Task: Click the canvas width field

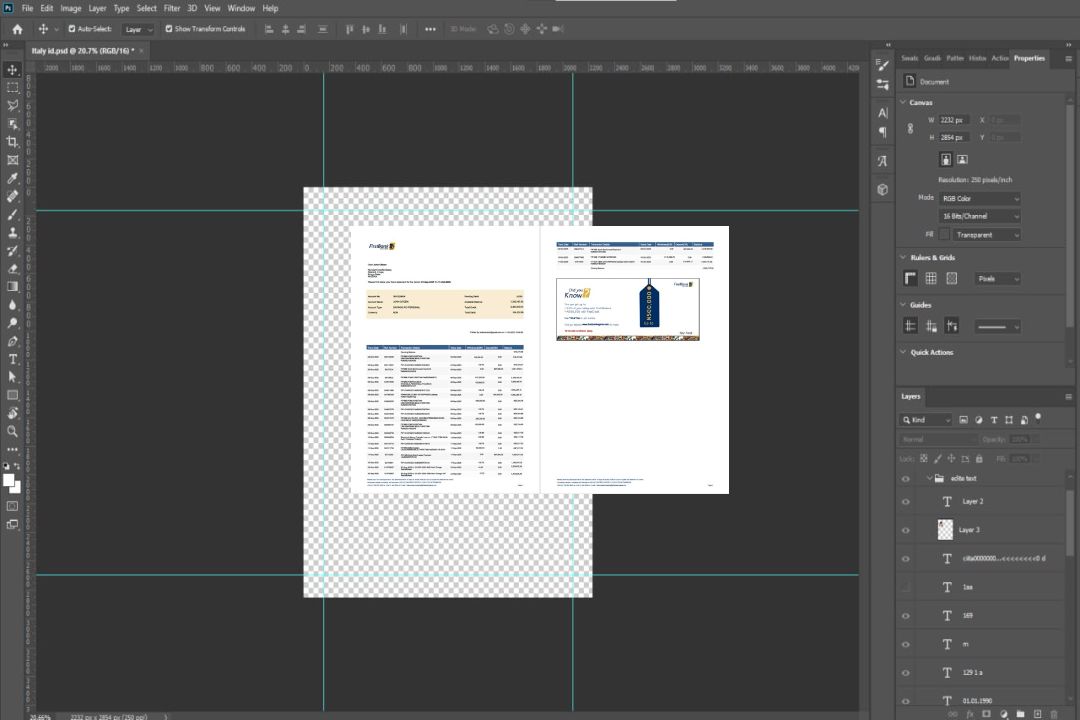Action: [954, 120]
